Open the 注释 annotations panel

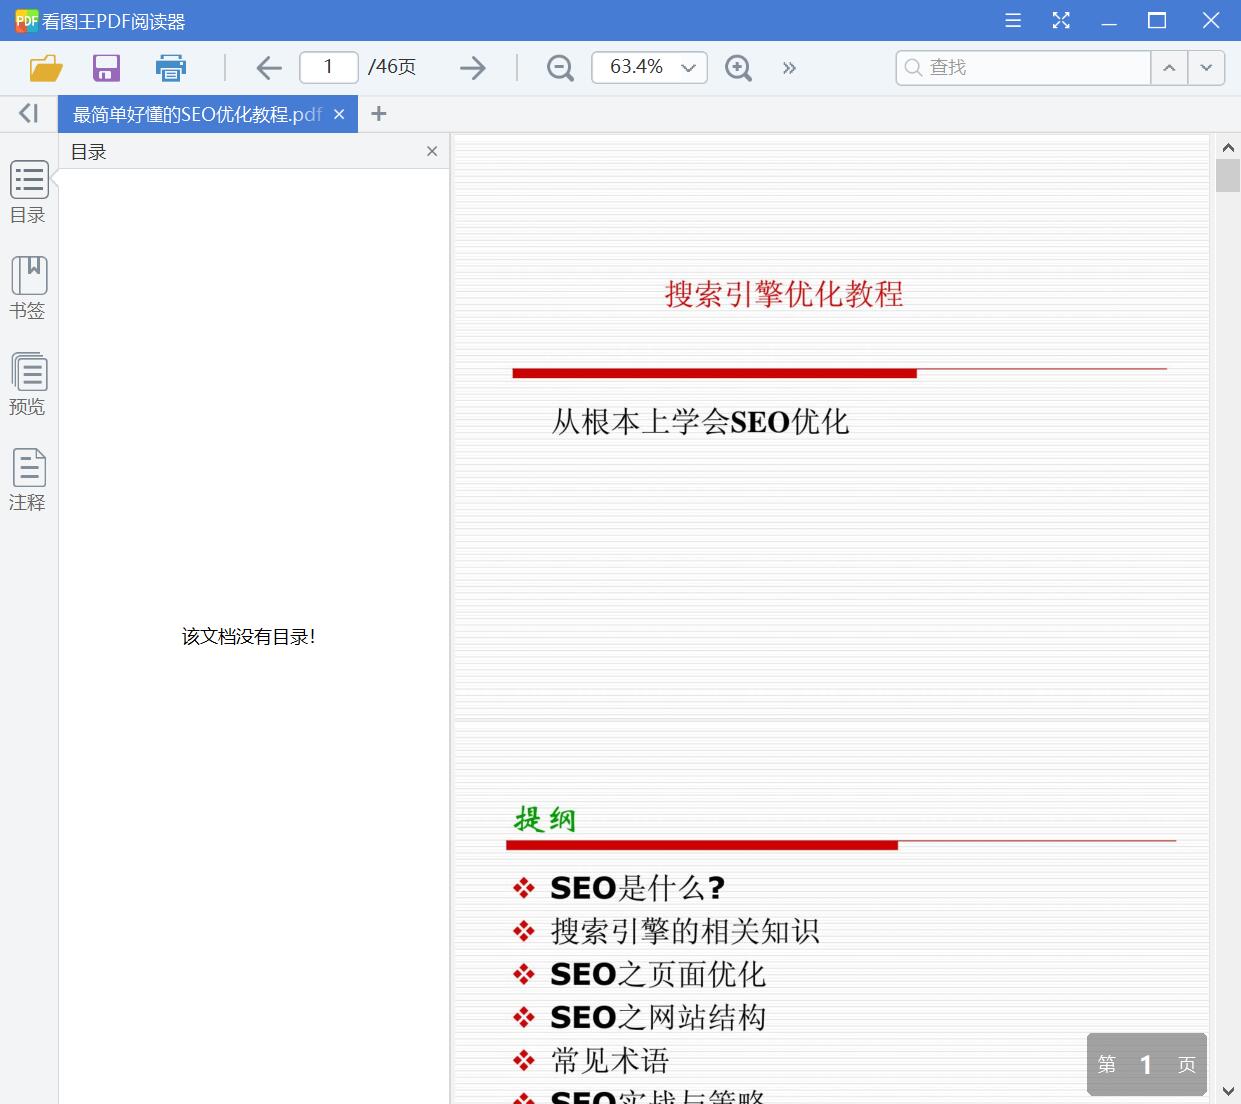click(x=28, y=480)
